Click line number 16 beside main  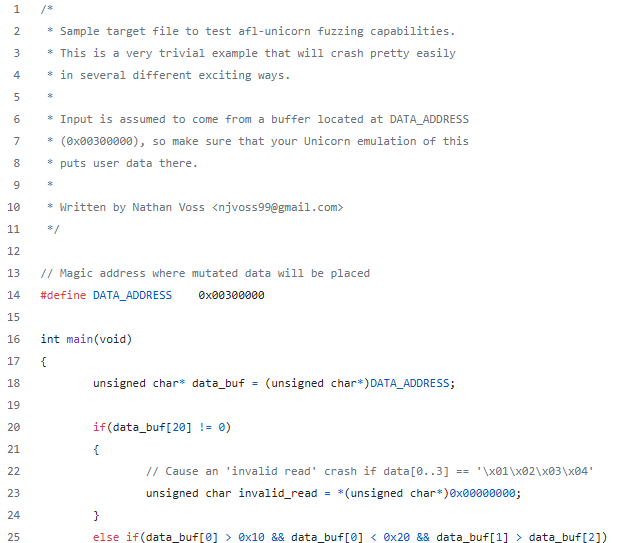tap(14, 339)
